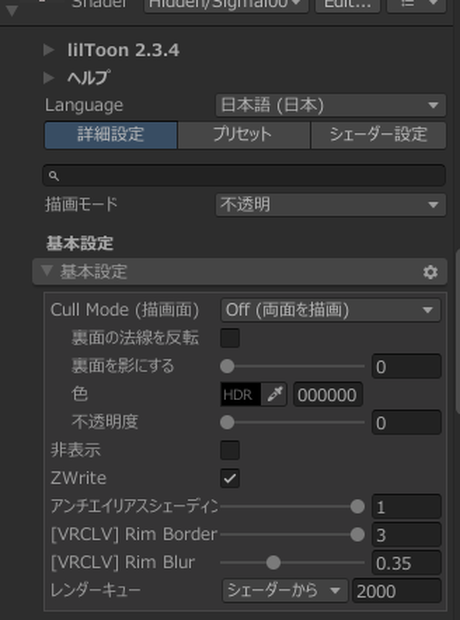The width and height of the screenshot is (460, 620).
Task: Uncheck the ZWrite checkbox
Action: coord(230,478)
